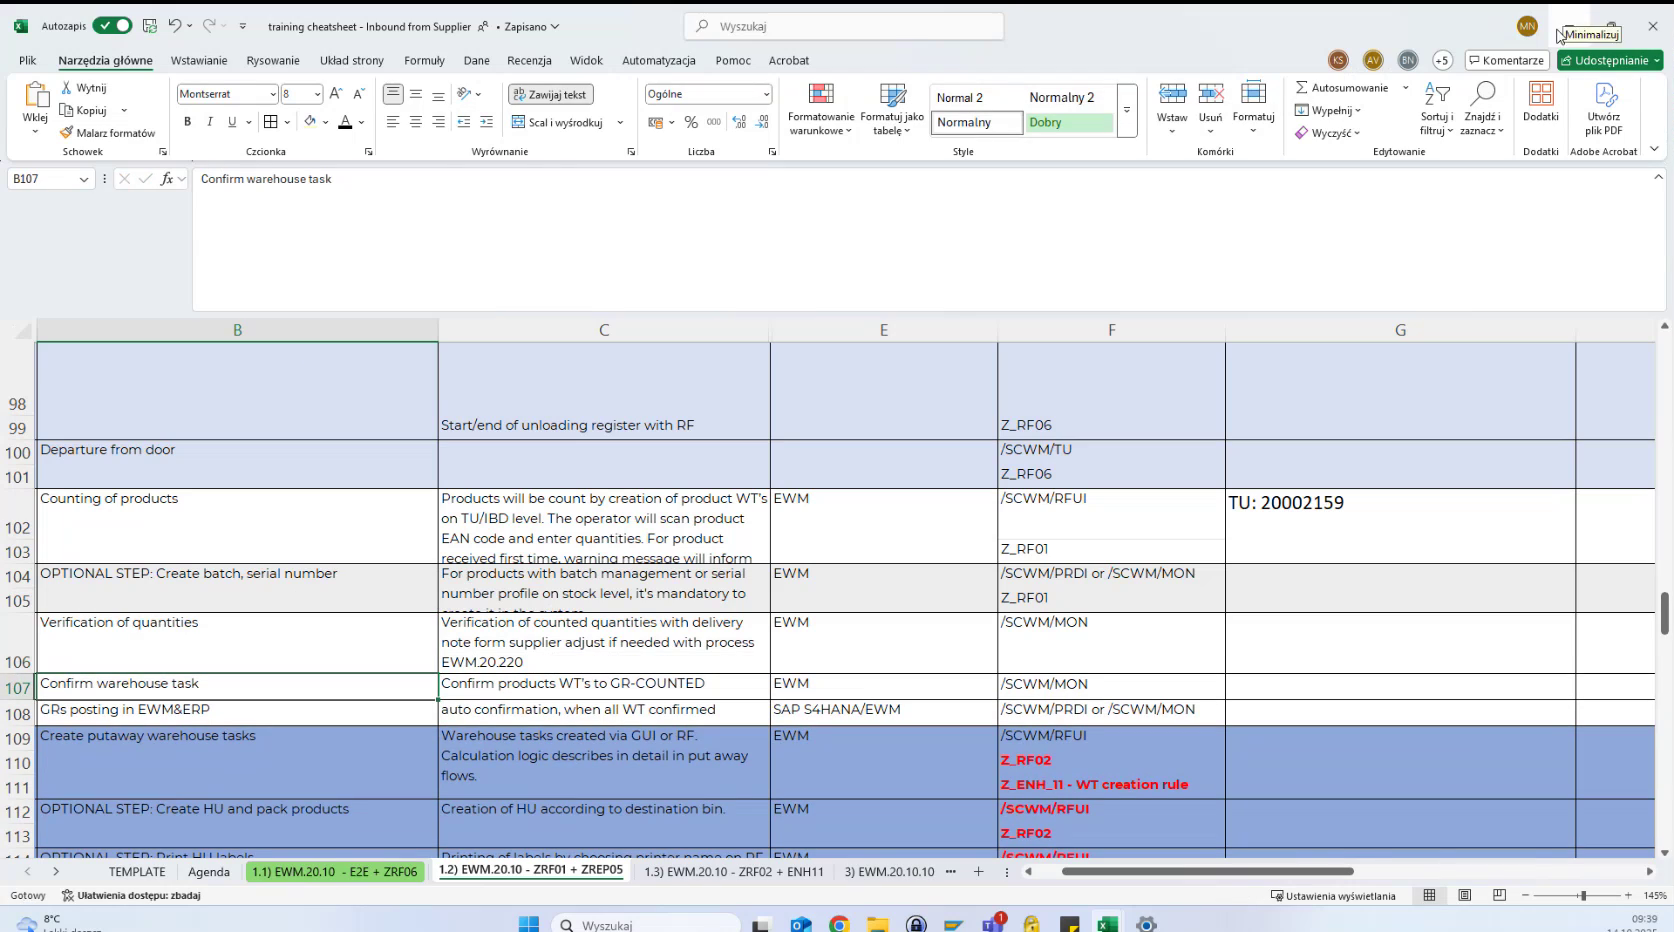Open Sortuj i filtruj options
This screenshot has height=932, width=1674.
tap(1437, 110)
